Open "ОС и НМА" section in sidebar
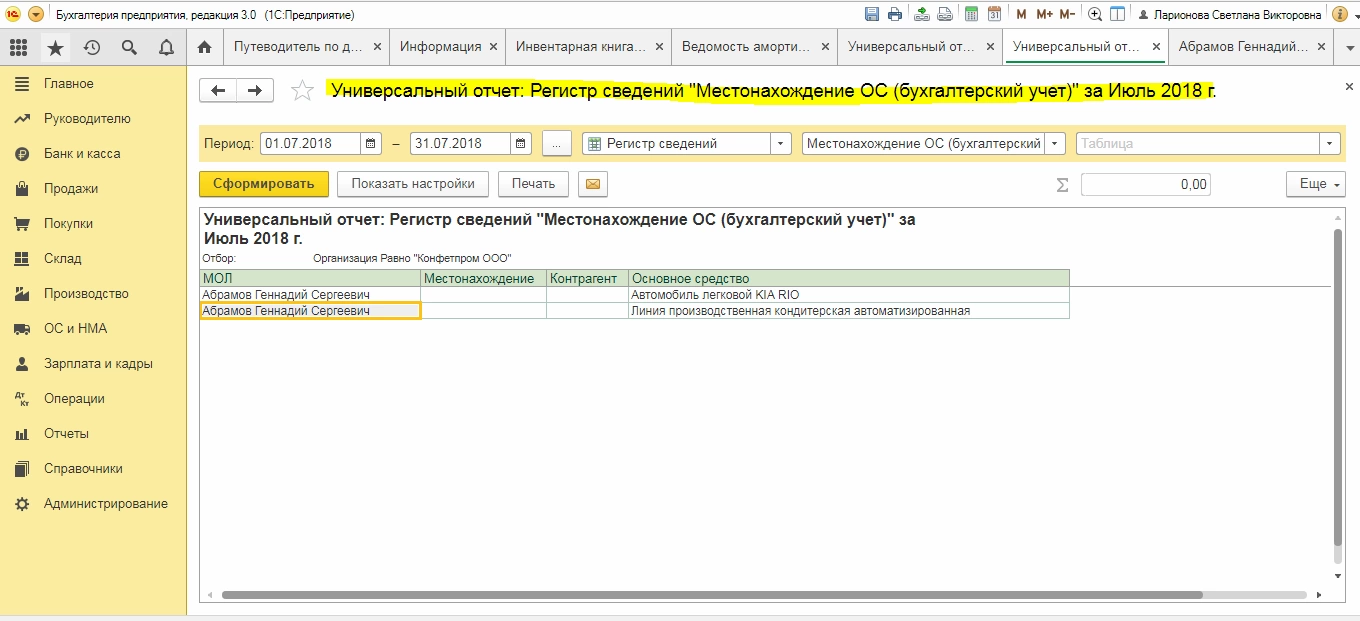1360x621 pixels. [x=75, y=328]
